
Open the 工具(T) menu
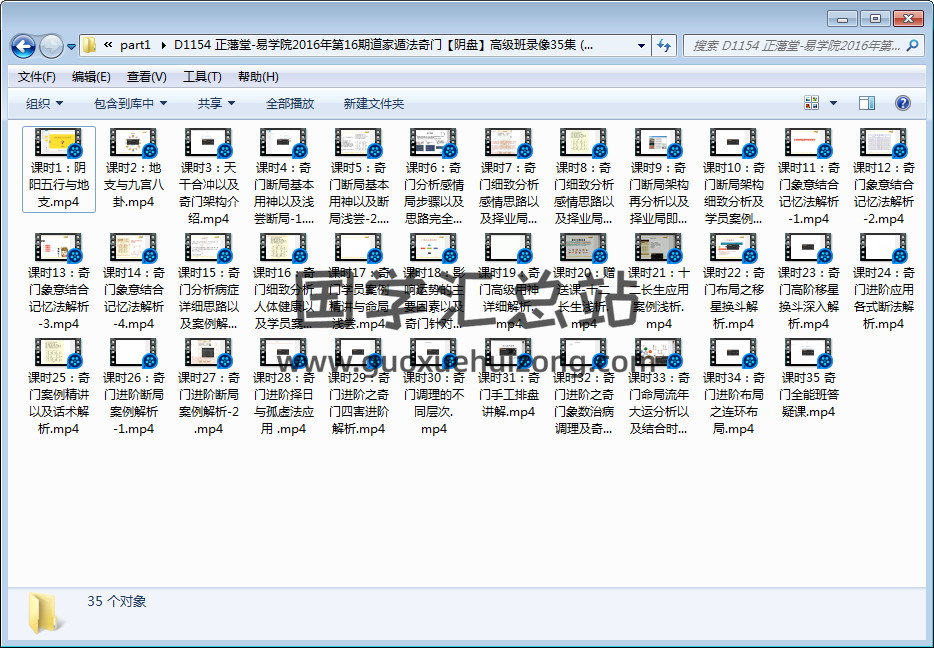click(x=201, y=77)
